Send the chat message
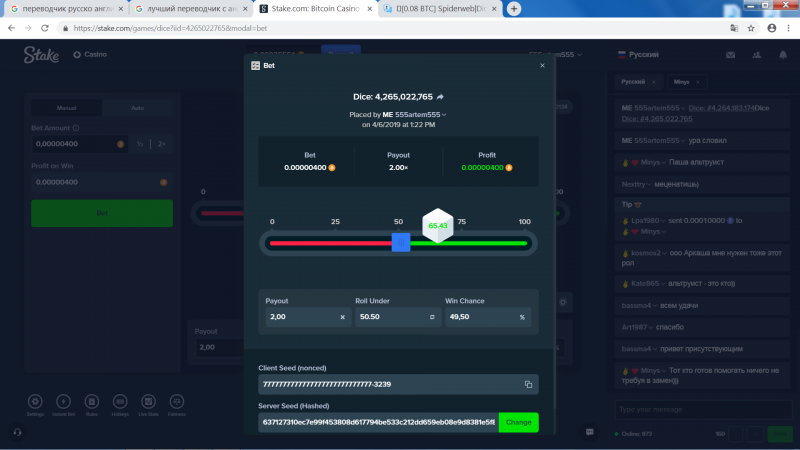The height and width of the screenshot is (450, 800). [780, 434]
